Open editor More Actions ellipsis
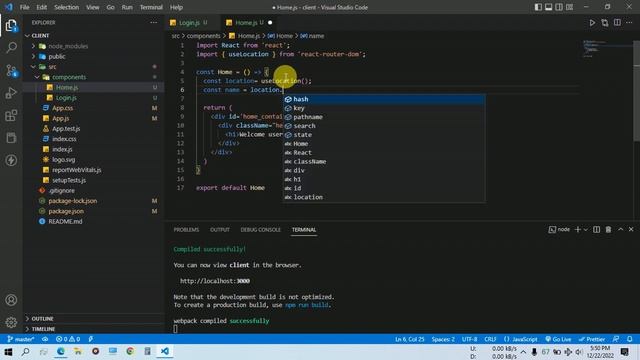 click(x=629, y=23)
